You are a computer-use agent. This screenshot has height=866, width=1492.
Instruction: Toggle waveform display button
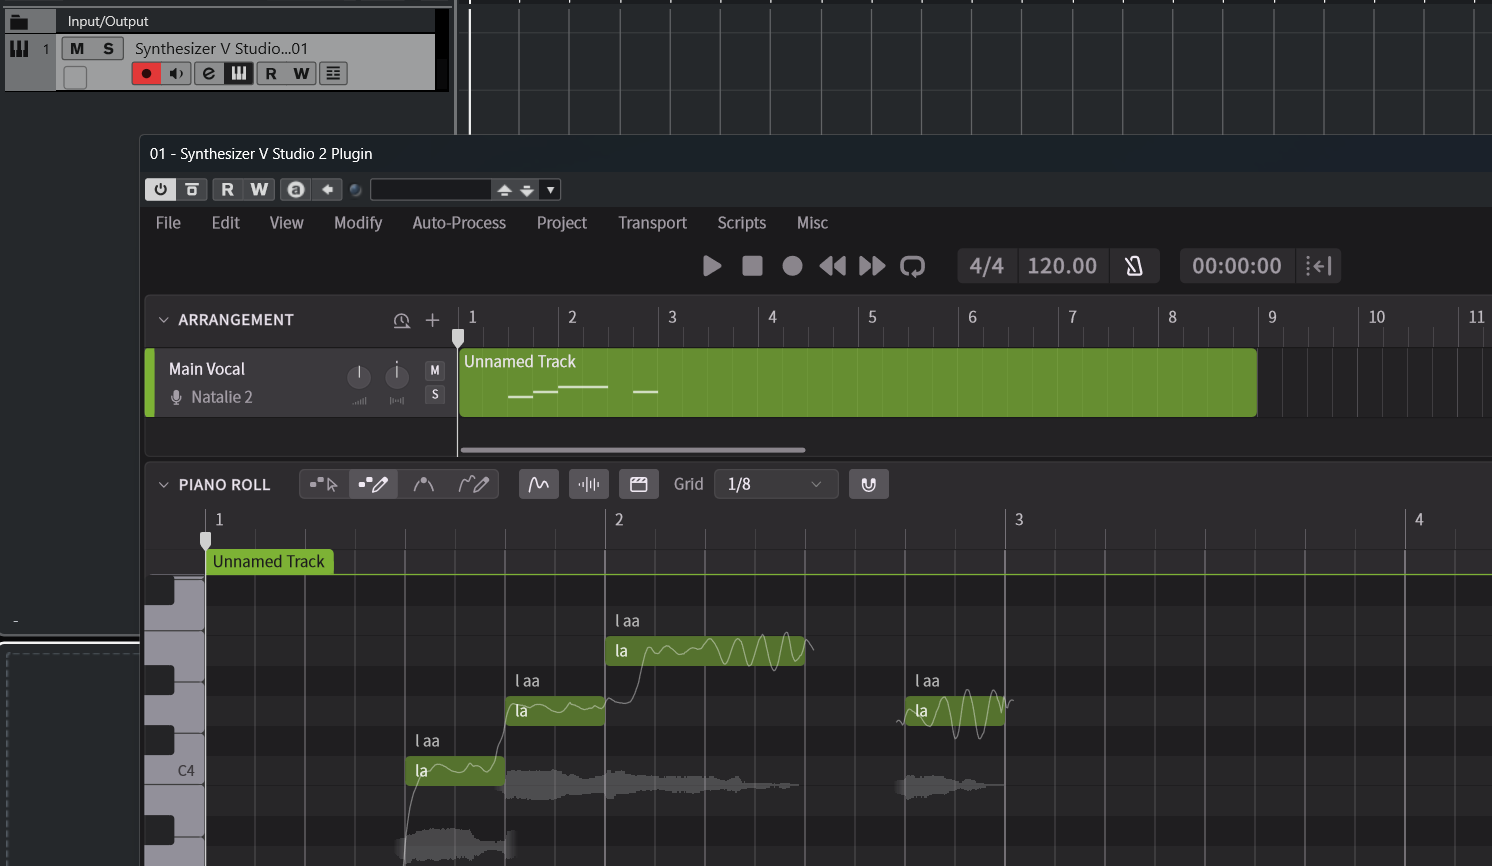pos(589,485)
